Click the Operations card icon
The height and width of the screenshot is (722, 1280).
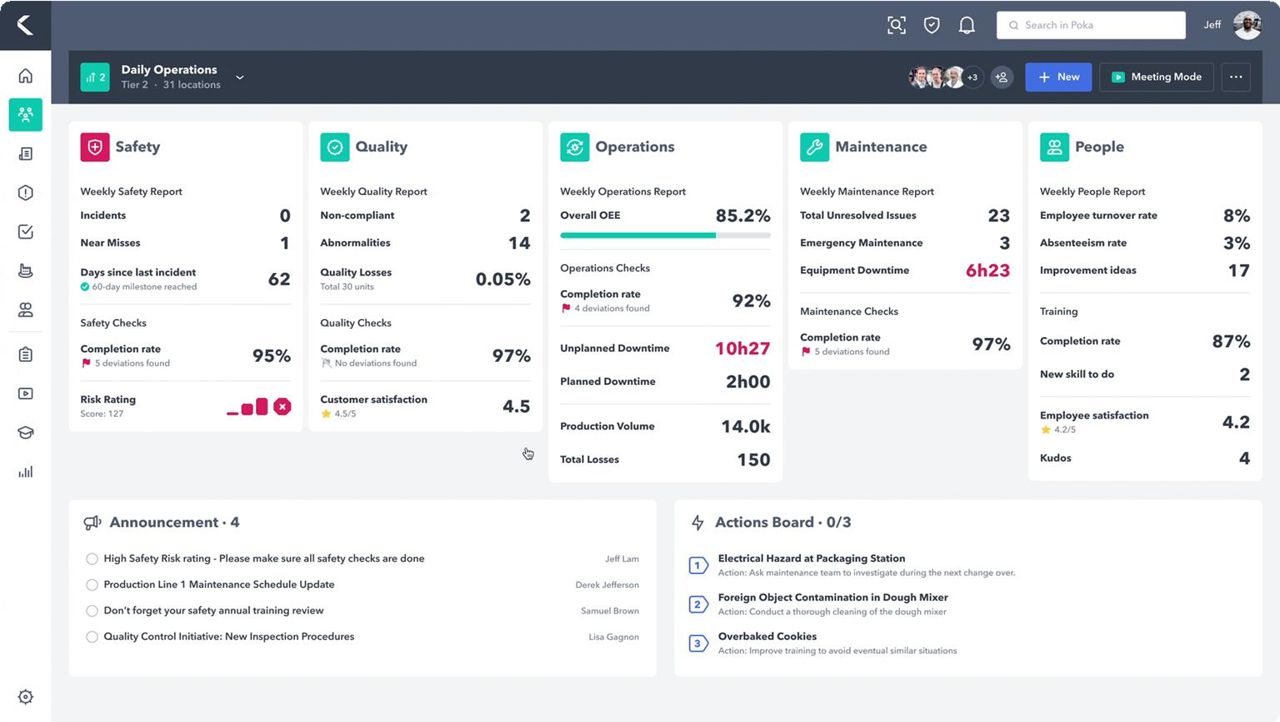pos(575,147)
